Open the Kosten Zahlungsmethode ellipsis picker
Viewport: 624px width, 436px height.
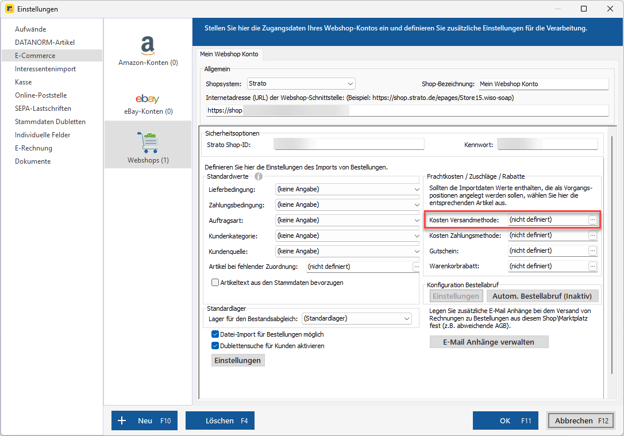[593, 236]
